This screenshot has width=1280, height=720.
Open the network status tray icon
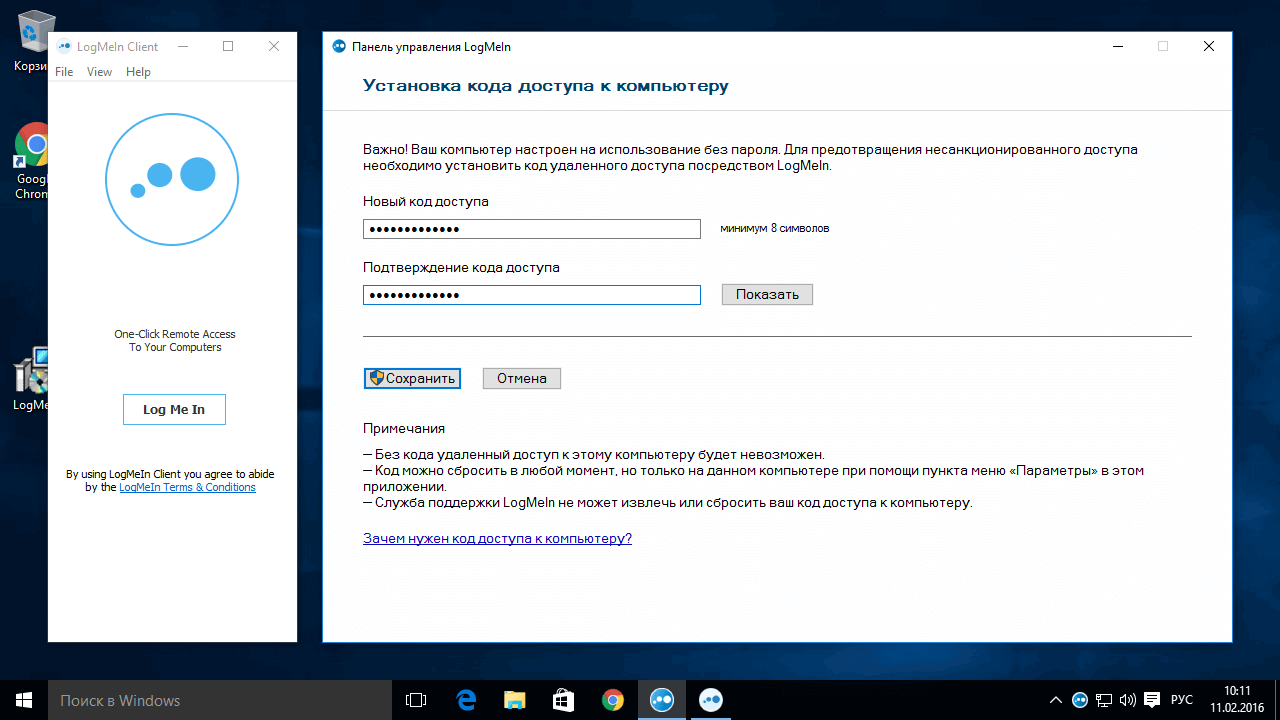(1104, 700)
